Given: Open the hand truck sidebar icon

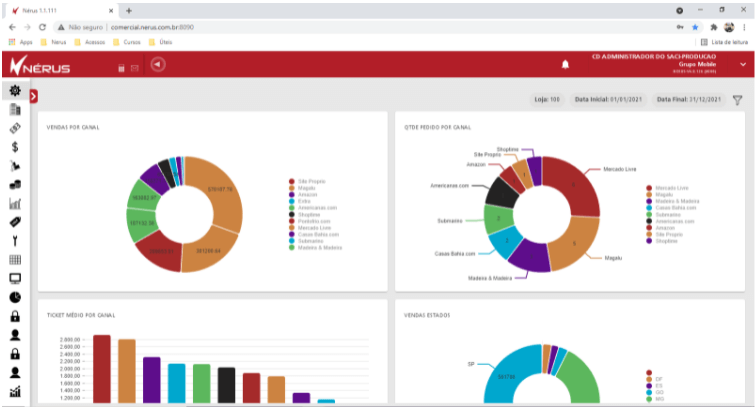Looking at the screenshot, I should (15, 166).
